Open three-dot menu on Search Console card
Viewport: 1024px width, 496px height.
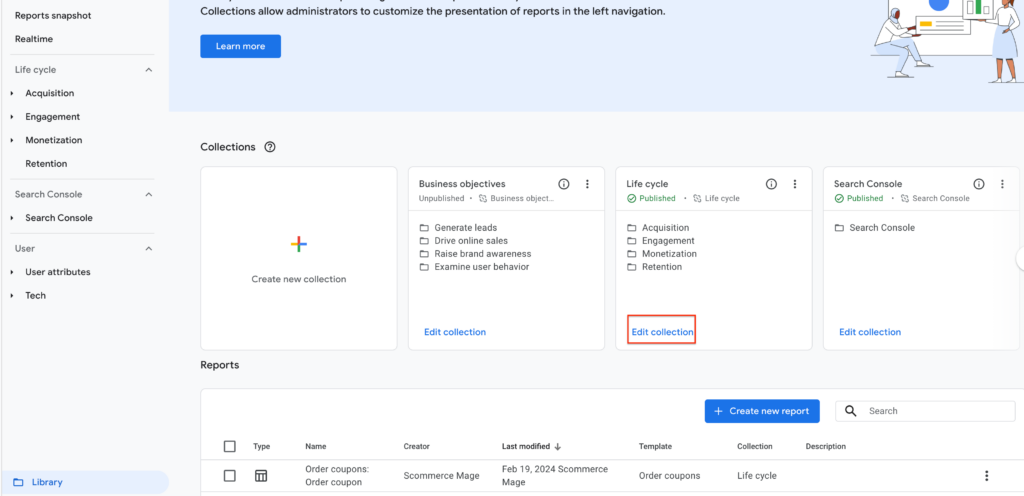[x=1003, y=184]
